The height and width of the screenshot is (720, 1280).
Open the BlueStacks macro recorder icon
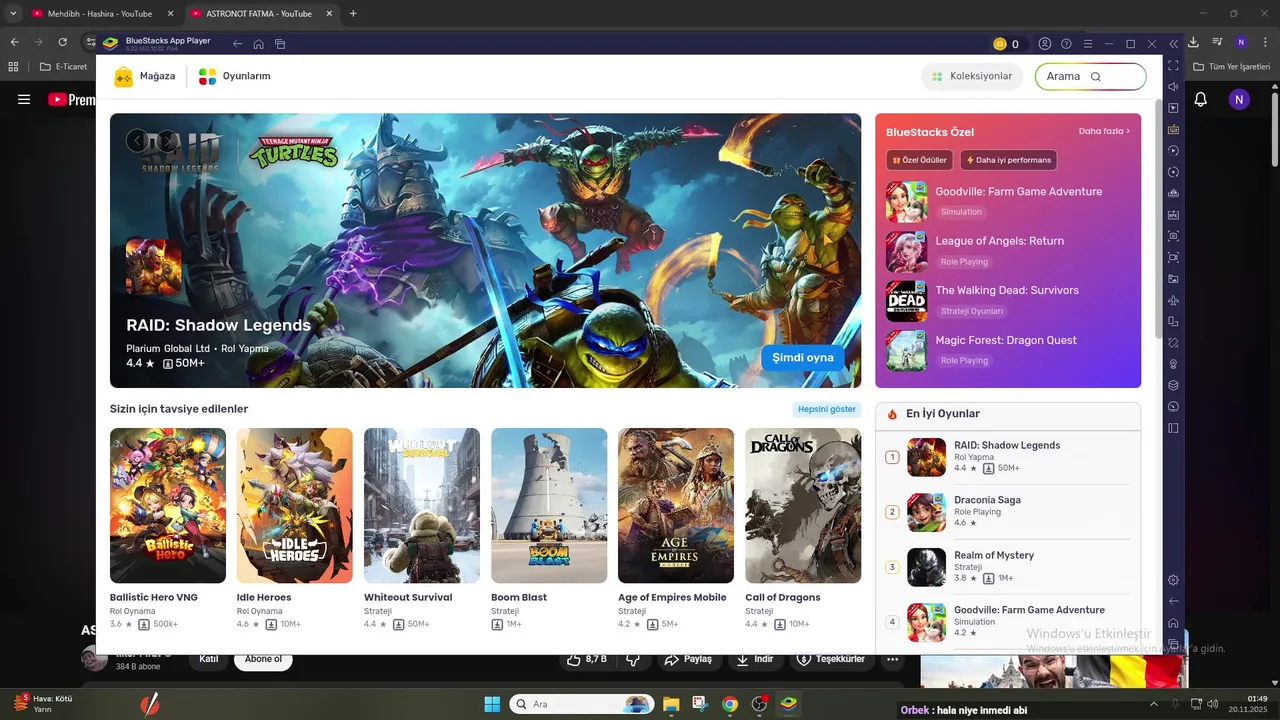[x=1173, y=151]
